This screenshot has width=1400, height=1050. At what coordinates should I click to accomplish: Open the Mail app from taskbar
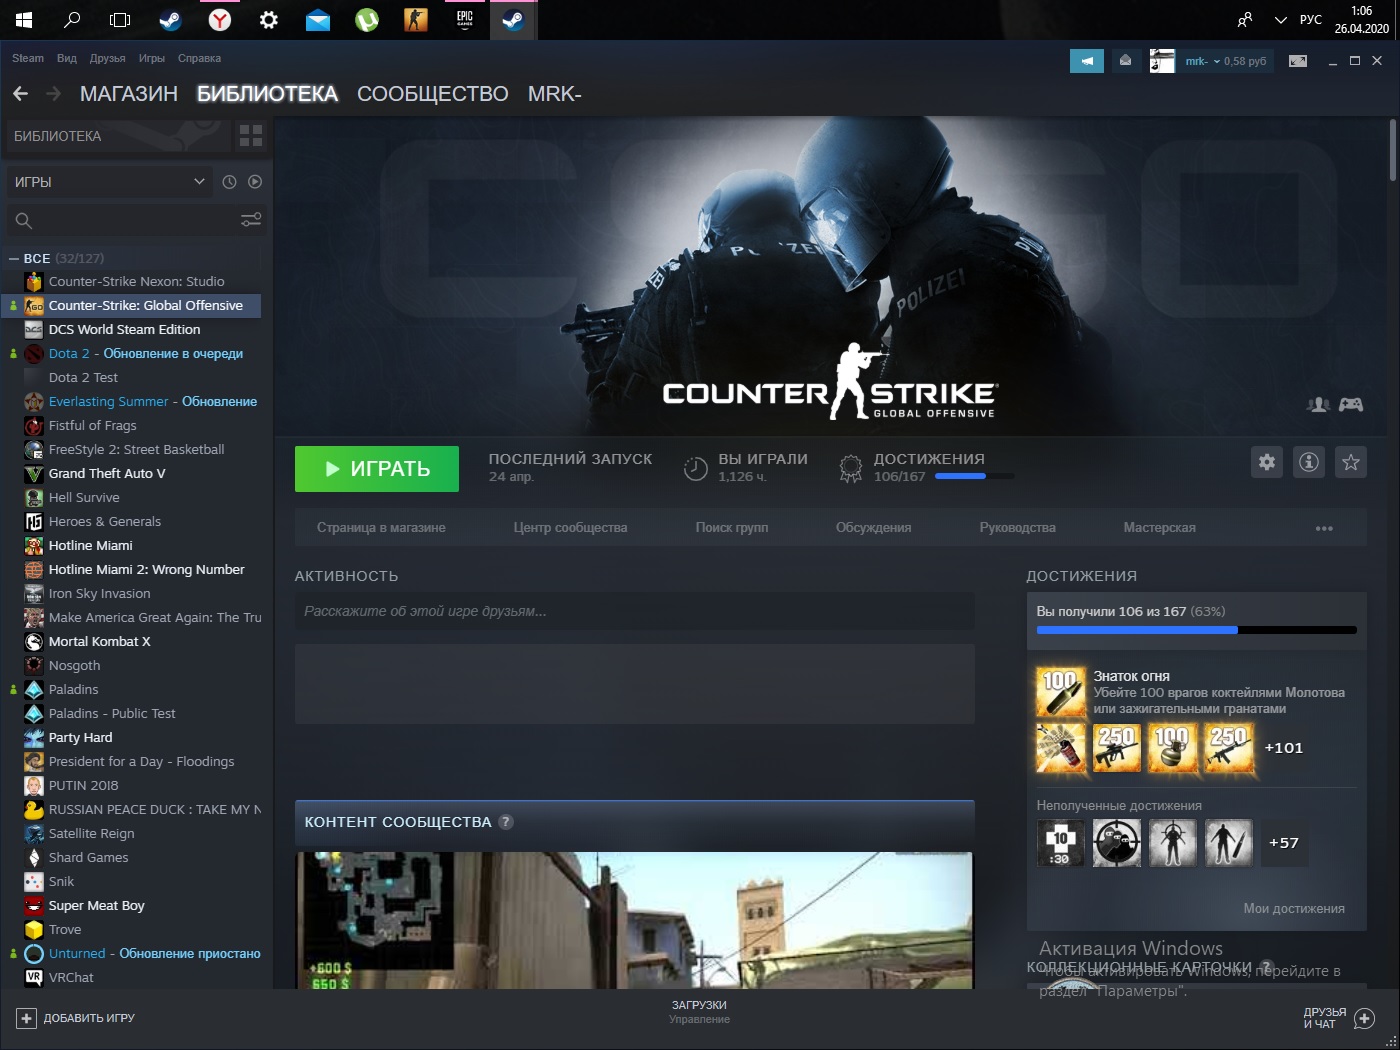(318, 19)
